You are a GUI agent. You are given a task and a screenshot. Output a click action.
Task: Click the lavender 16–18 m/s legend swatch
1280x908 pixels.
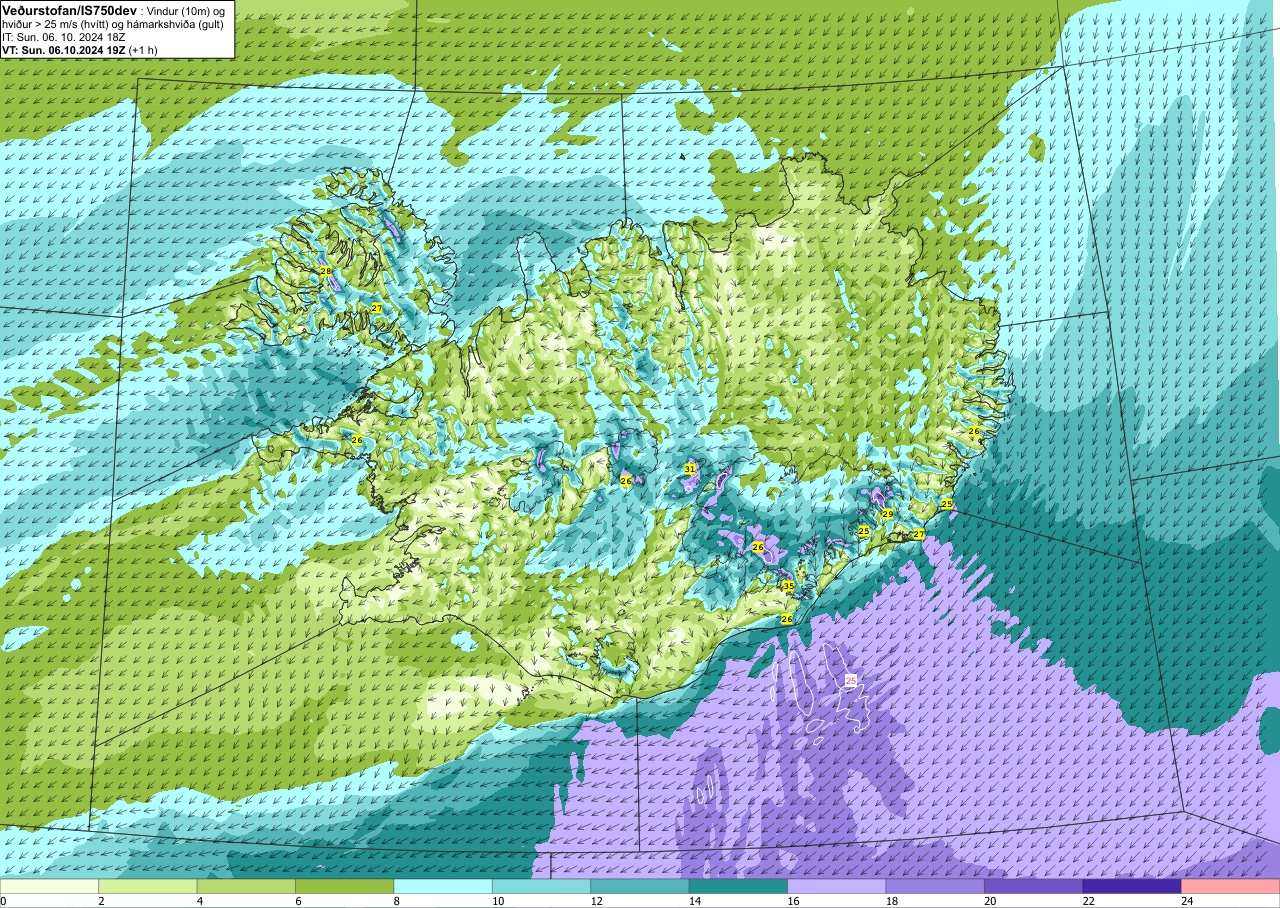point(837,886)
